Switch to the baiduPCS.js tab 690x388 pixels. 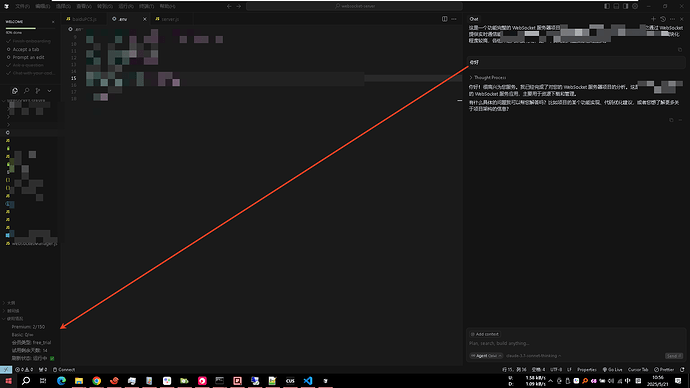pyautogui.click(x=82, y=19)
